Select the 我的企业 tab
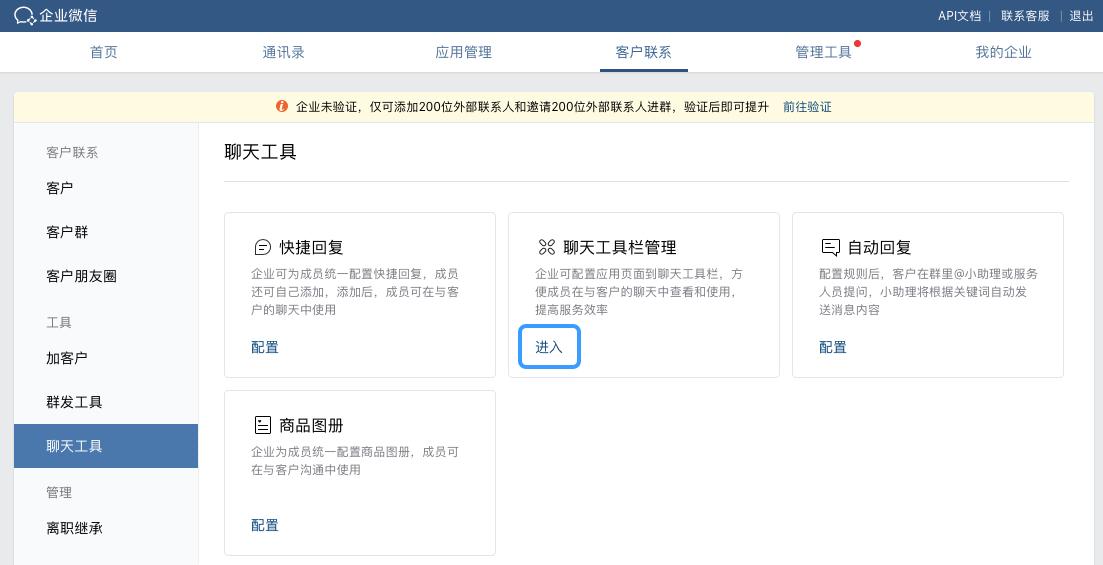The height and width of the screenshot is (565, 1103). coord(1003,52)
